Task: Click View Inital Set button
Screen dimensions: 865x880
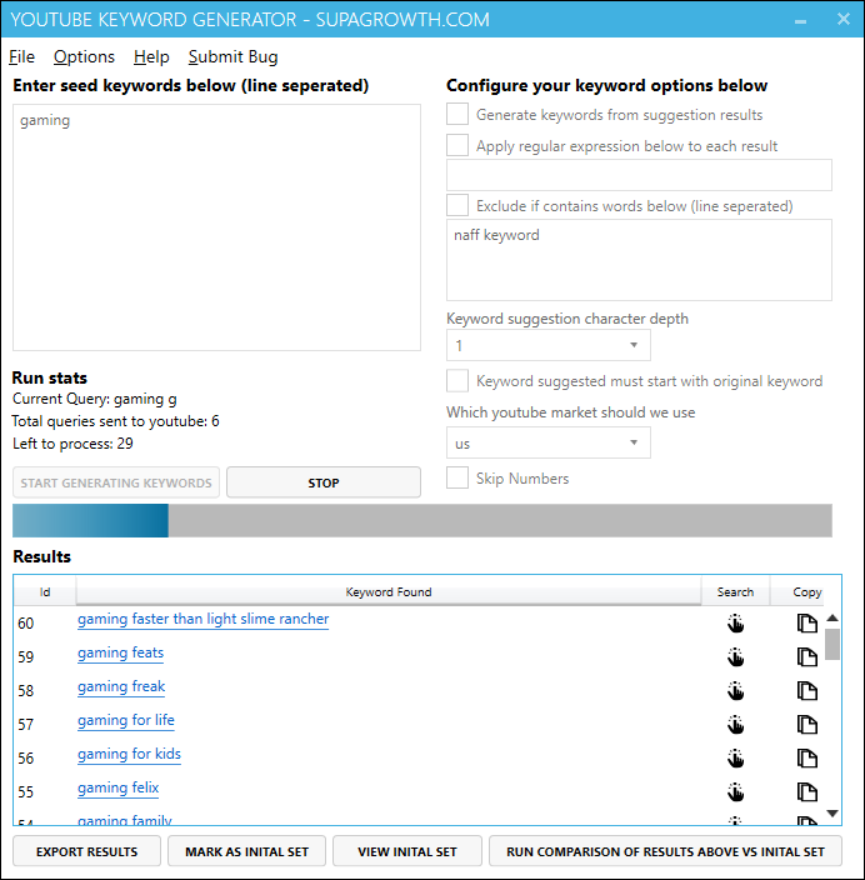Action: tap(407, 851)
